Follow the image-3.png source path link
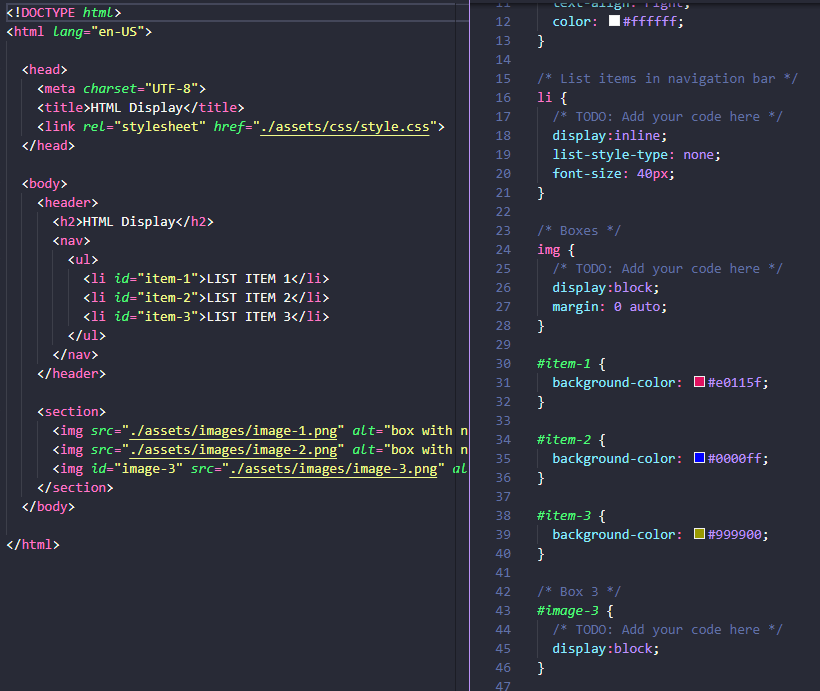 tap(333, 469)
